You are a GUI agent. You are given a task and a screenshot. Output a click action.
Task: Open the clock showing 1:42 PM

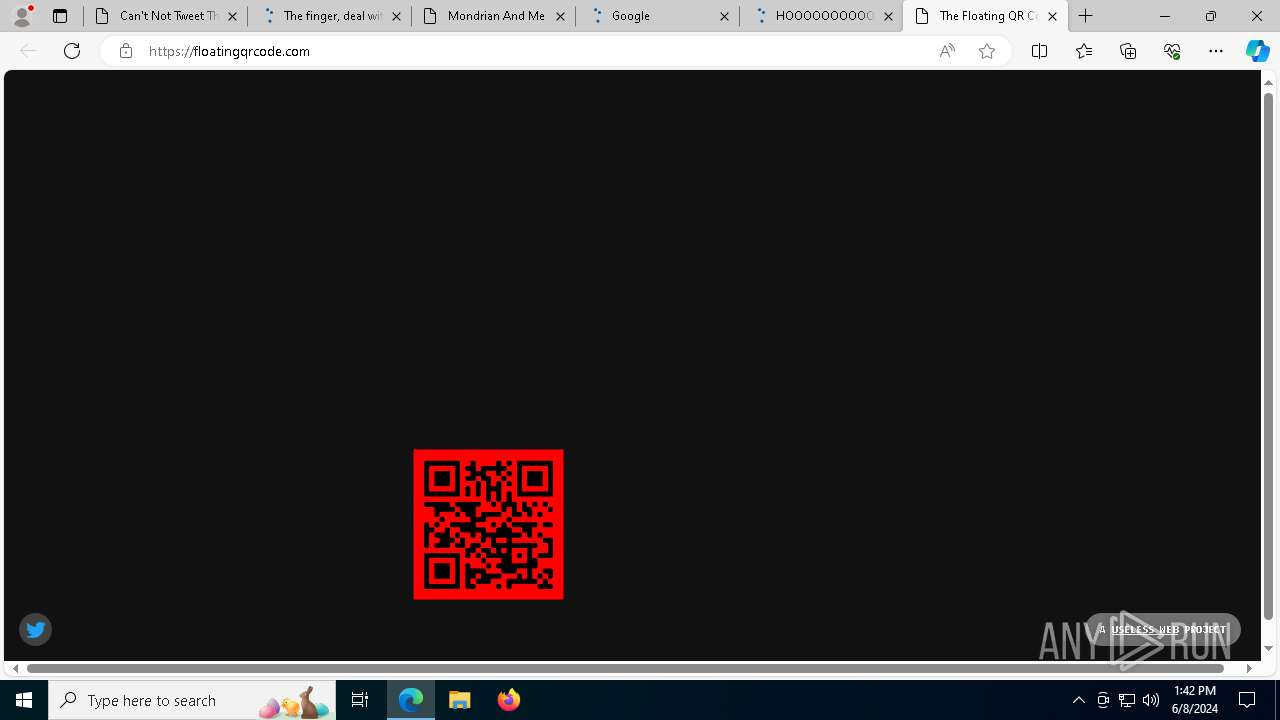[1195, 700]
